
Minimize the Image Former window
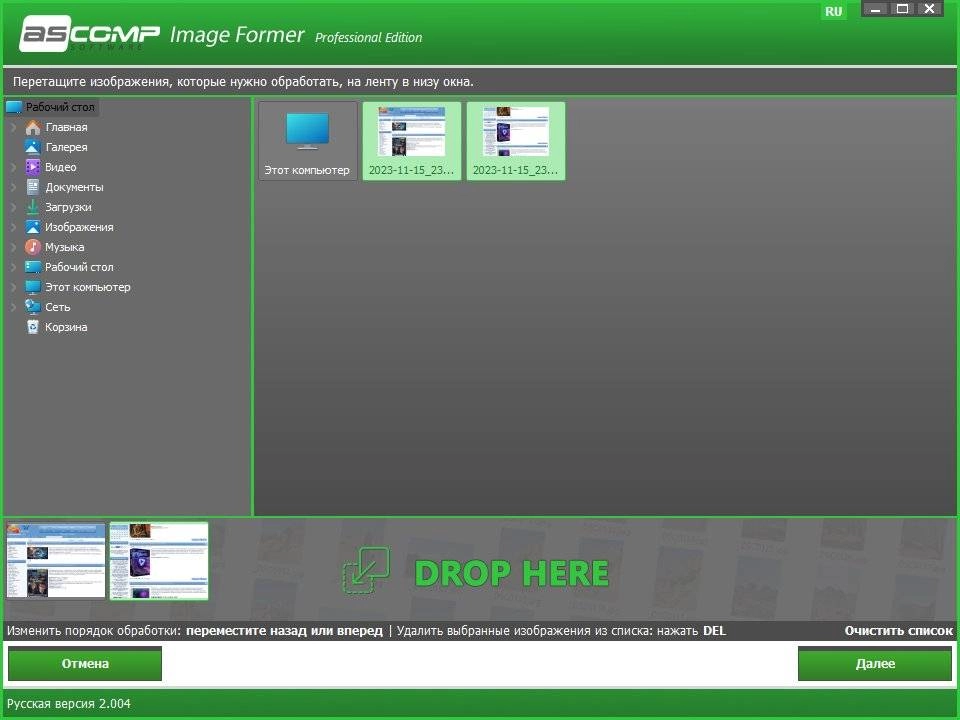click(876, 9)
